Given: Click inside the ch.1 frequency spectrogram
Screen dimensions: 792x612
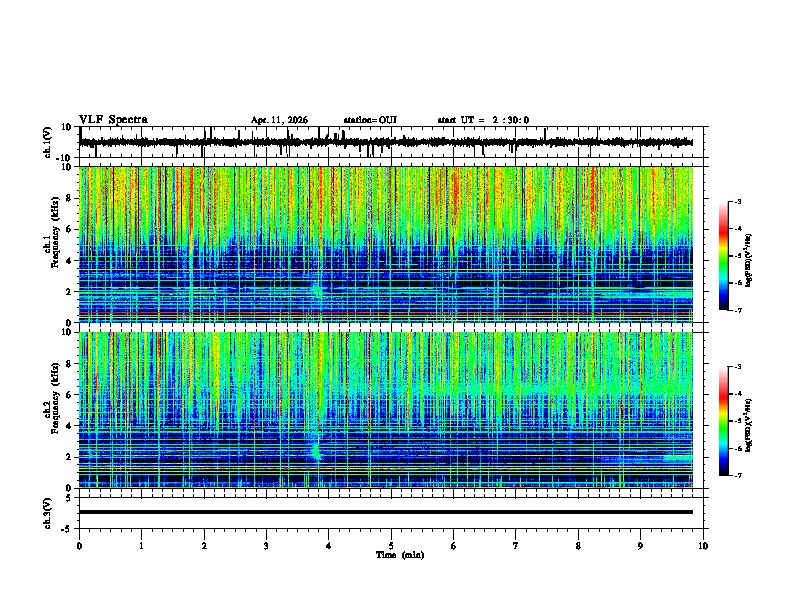Looking at the screenshot, I should pyautogui.click(x=386, y=244).
